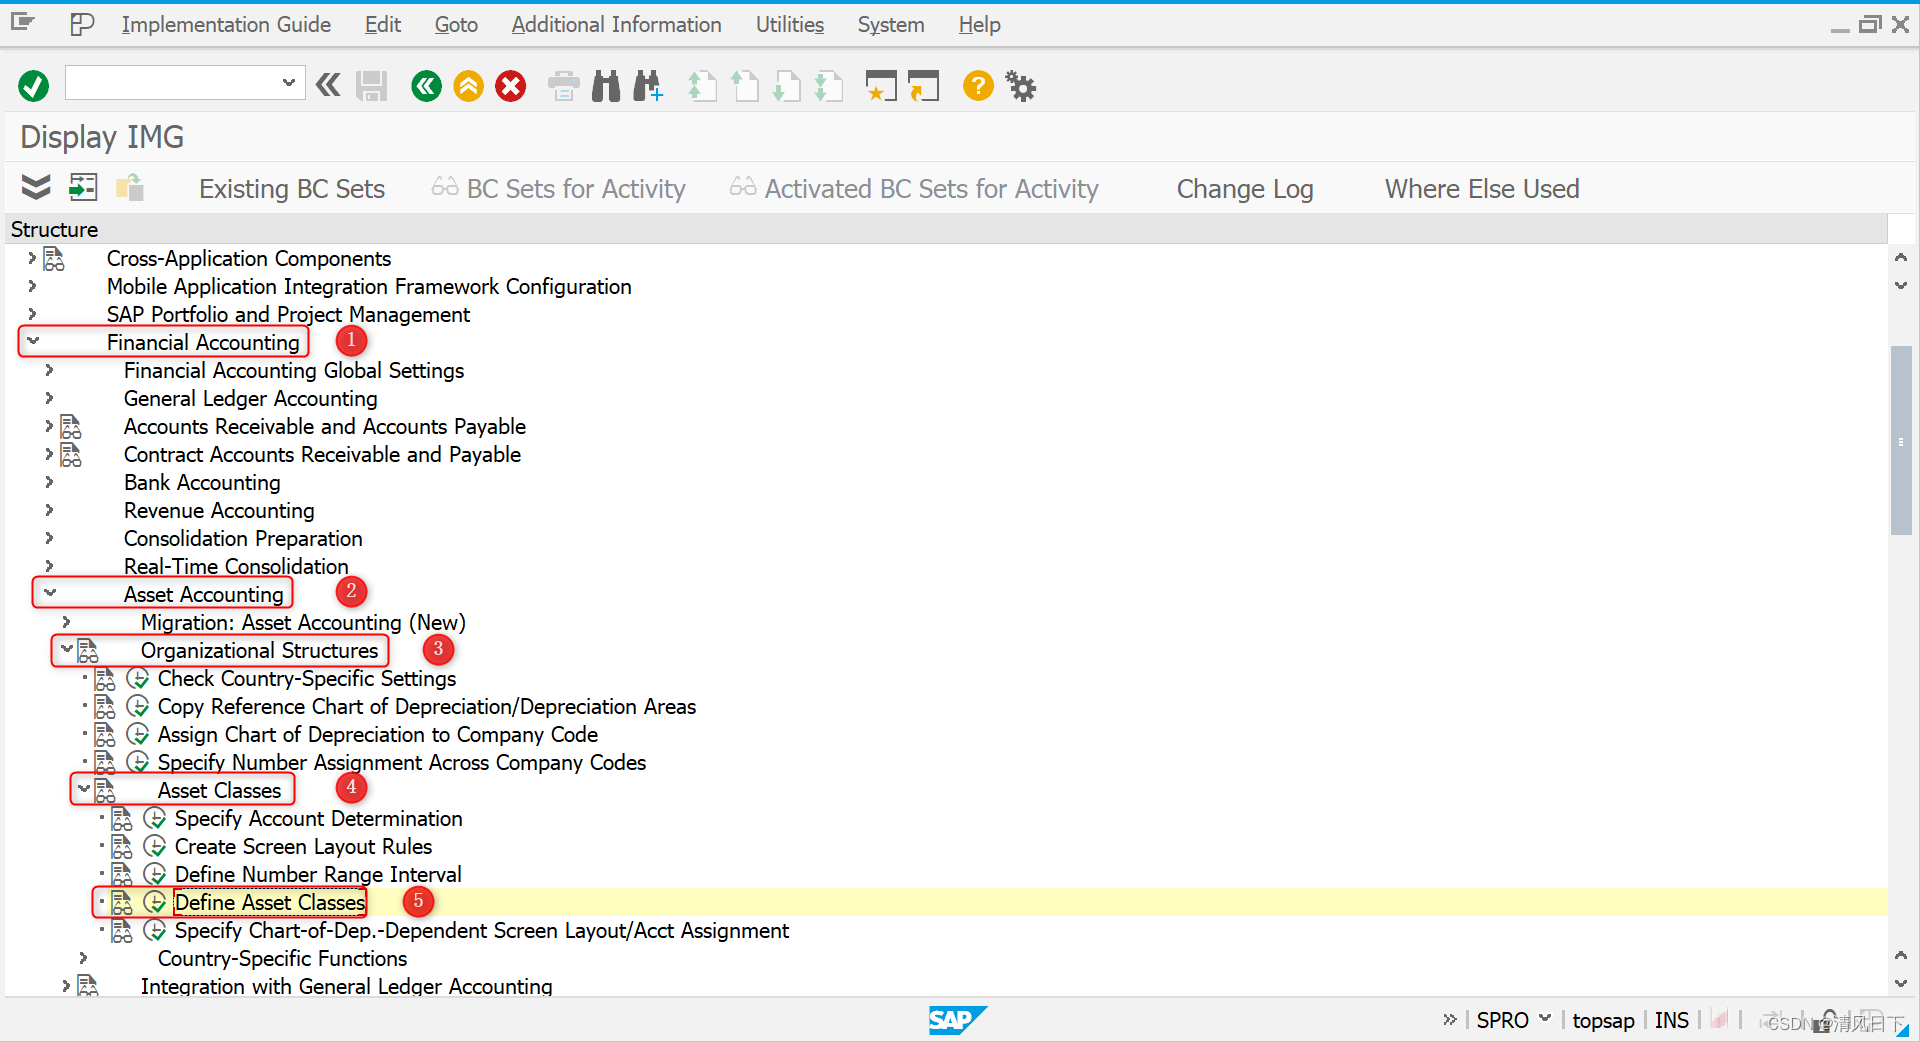Expand SAP Portfolio and Project Management node
1920x1042 pixels.
tap(32, 314)
